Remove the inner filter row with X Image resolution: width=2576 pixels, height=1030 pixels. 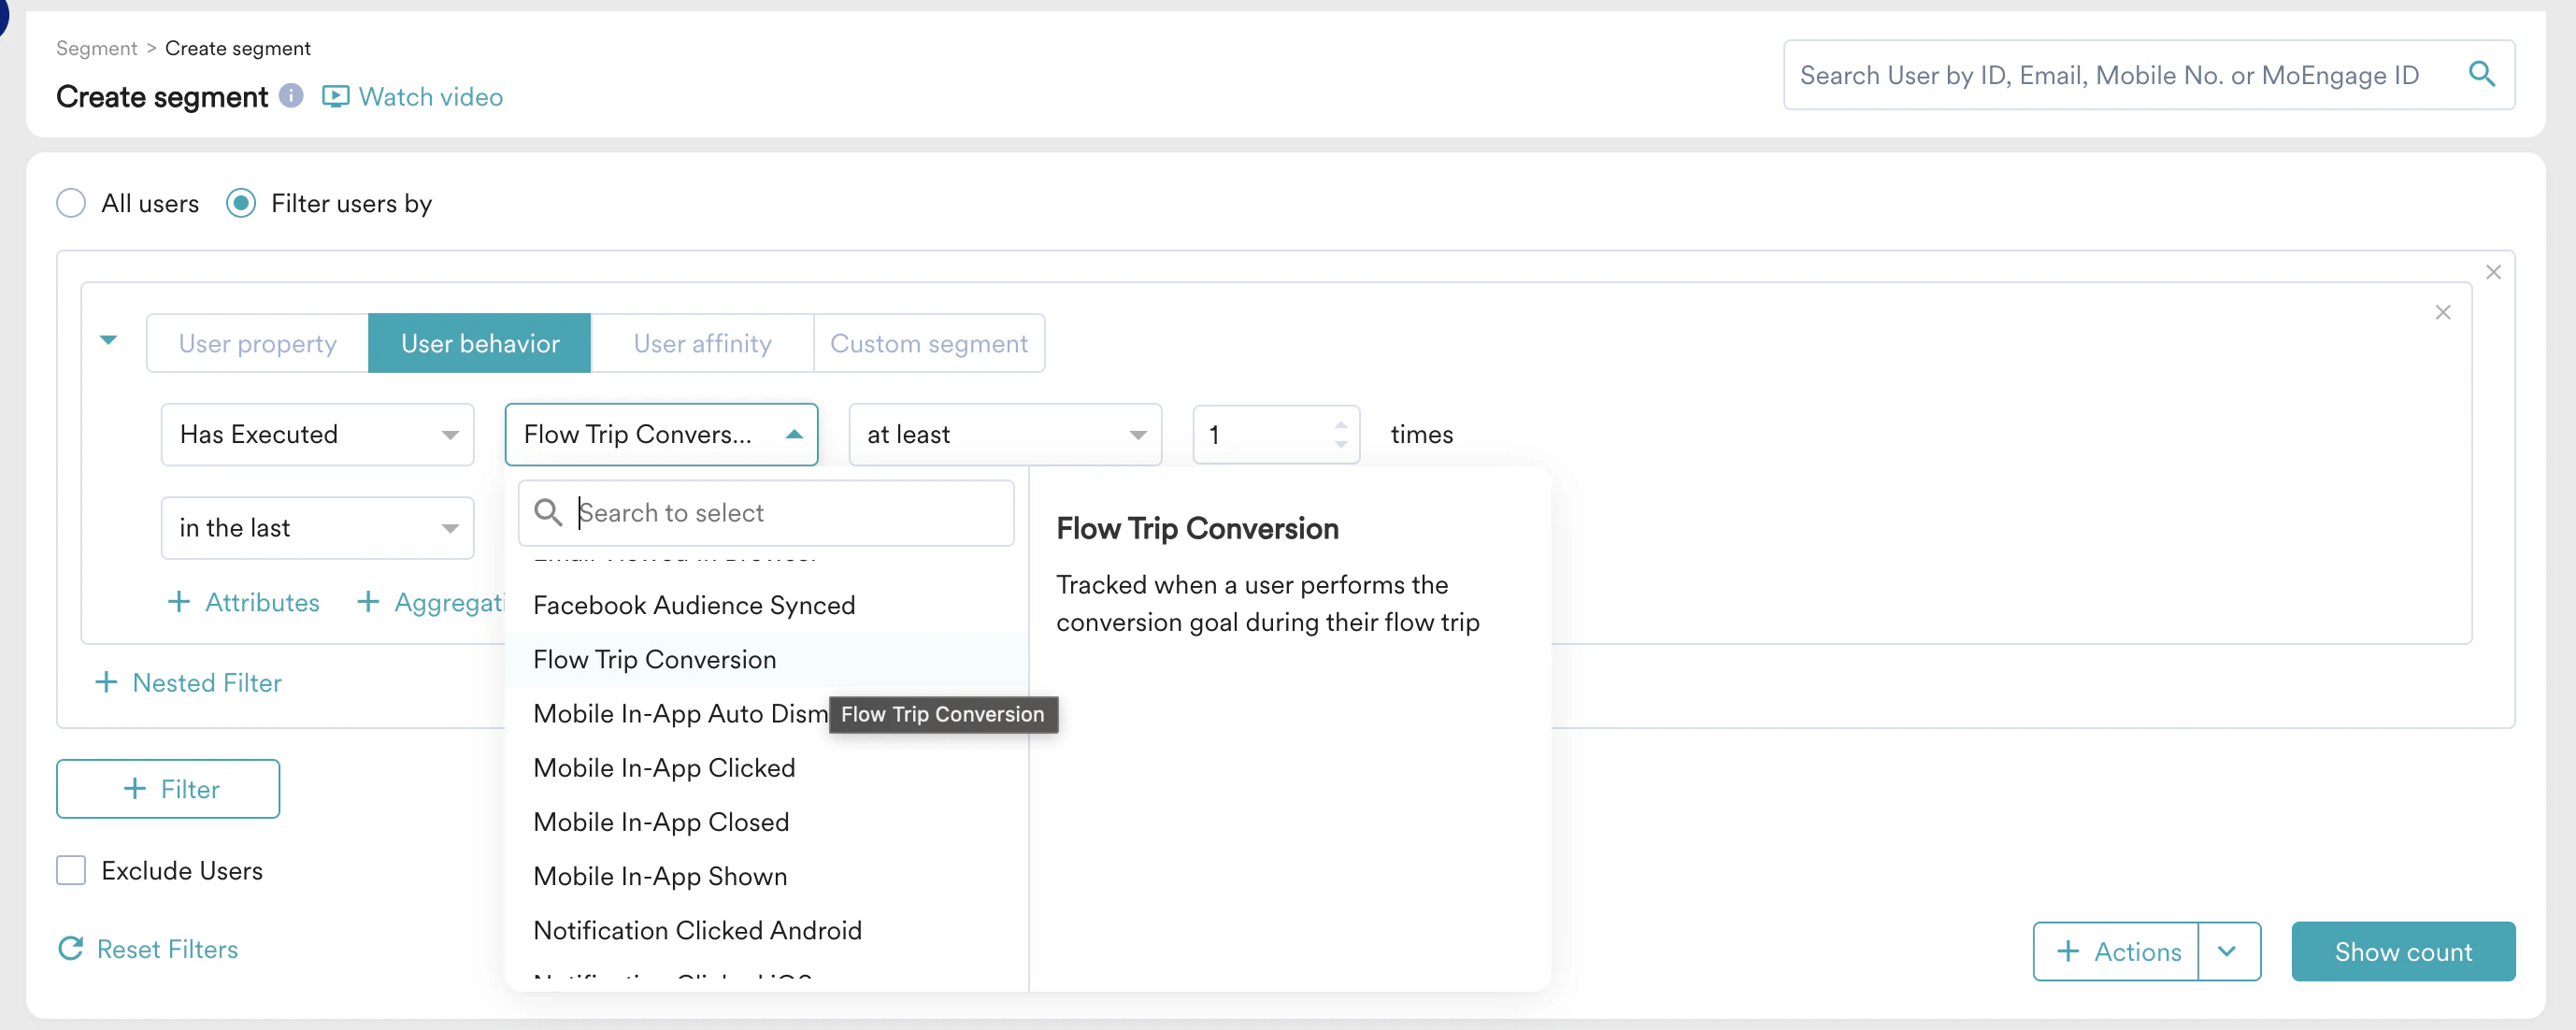[2442, 313]
